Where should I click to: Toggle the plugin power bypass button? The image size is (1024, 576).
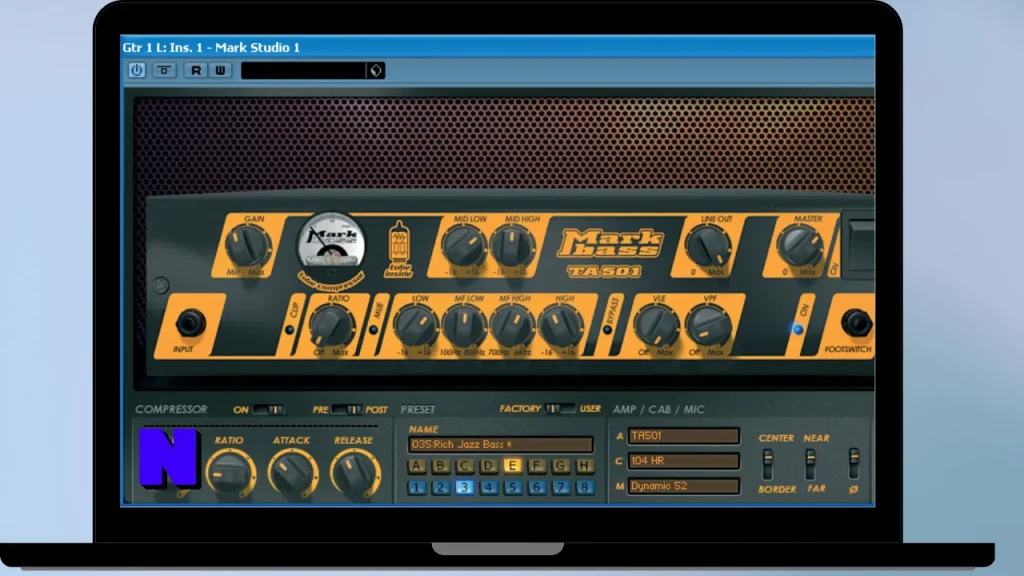click(x=136, y=70)
